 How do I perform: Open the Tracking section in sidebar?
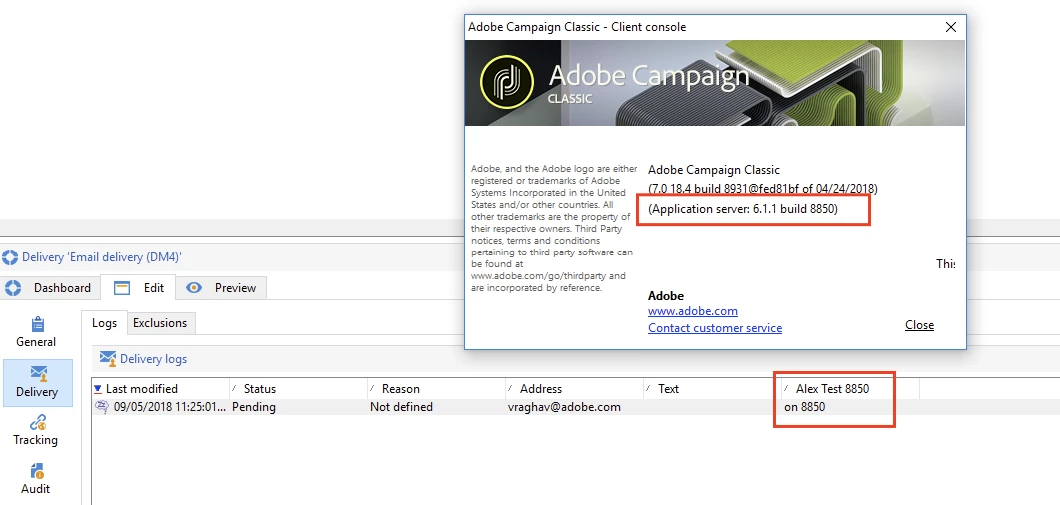tap(36, 431)
